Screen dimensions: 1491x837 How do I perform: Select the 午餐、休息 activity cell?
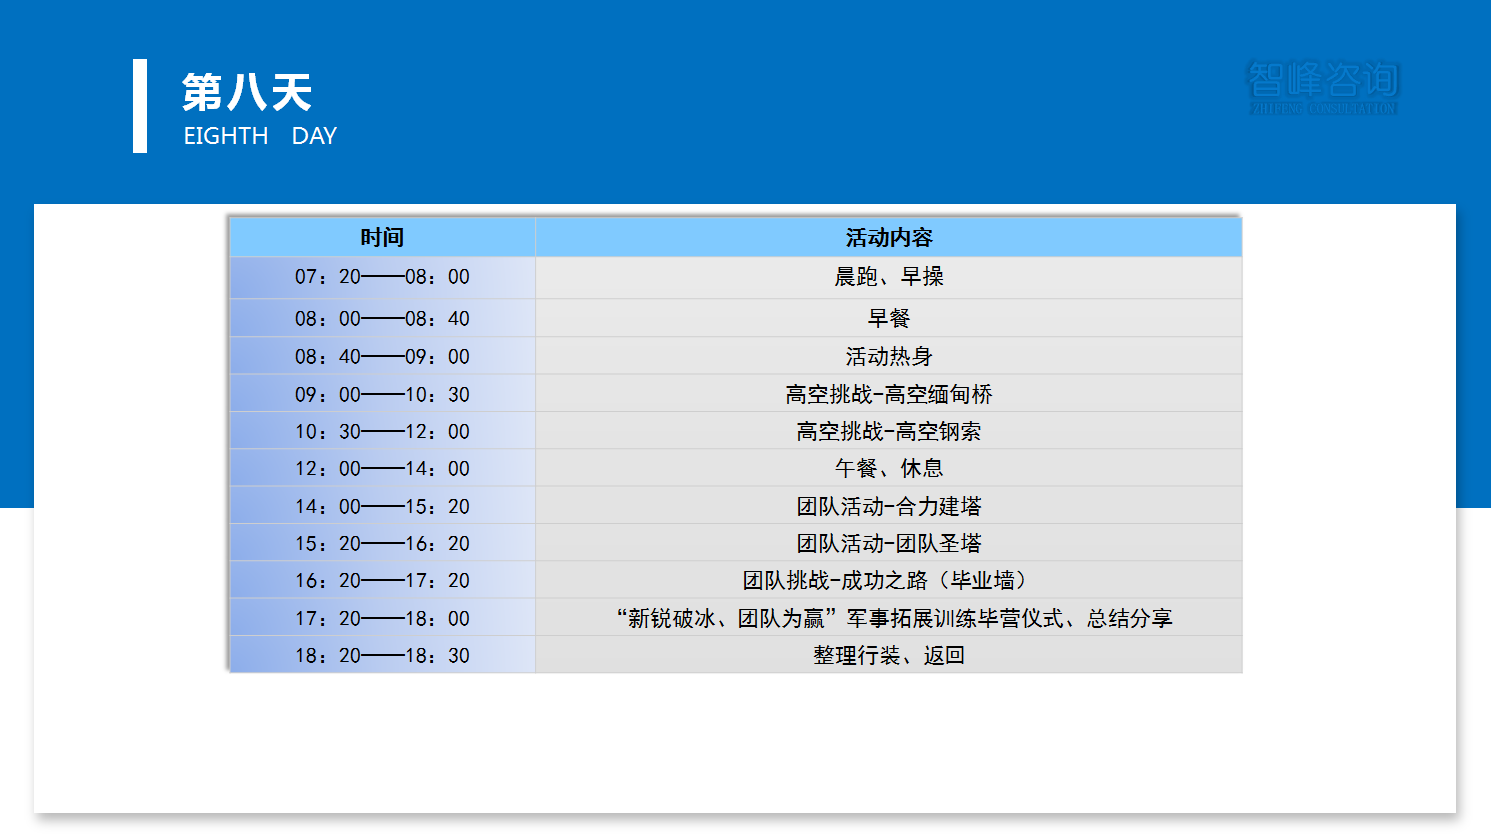tap(888, 469)
